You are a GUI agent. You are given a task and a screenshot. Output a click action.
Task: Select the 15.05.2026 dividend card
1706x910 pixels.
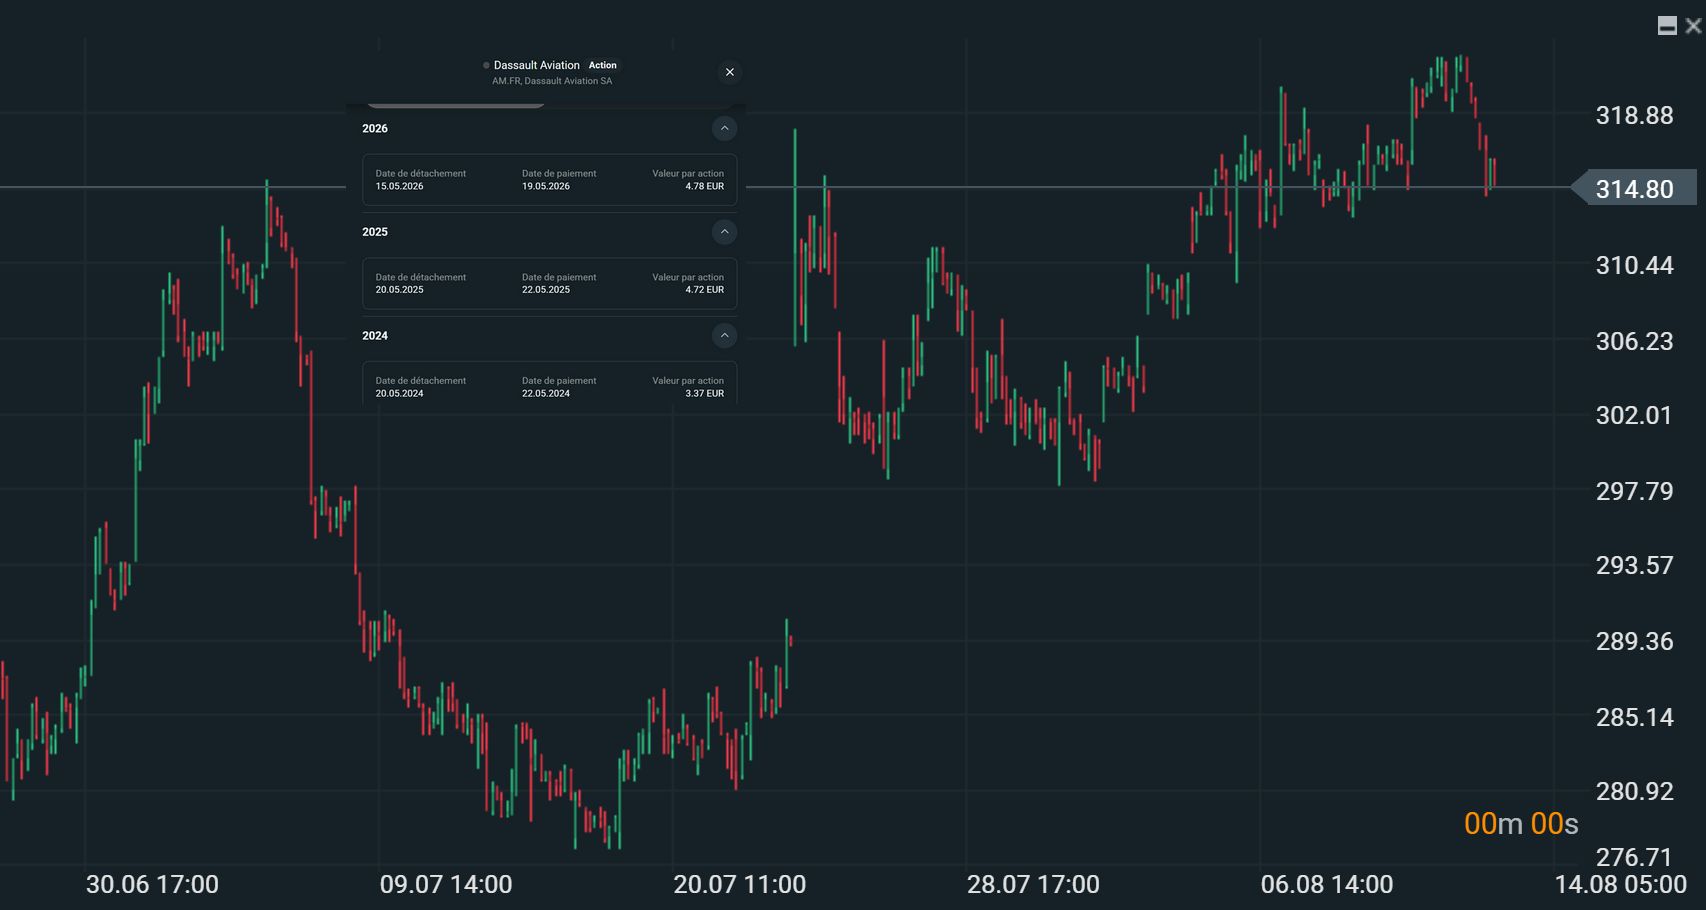point(550,180)
